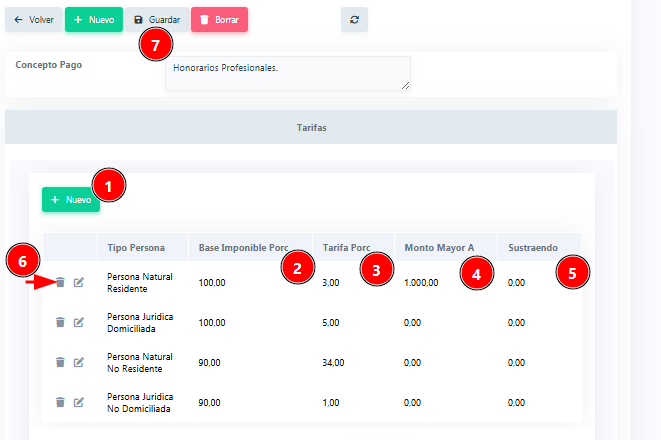Save with the Guardar button
Image resolution: width=661 pixels, height=440 pixels.
pyautogui.click(x=156, y=19)
